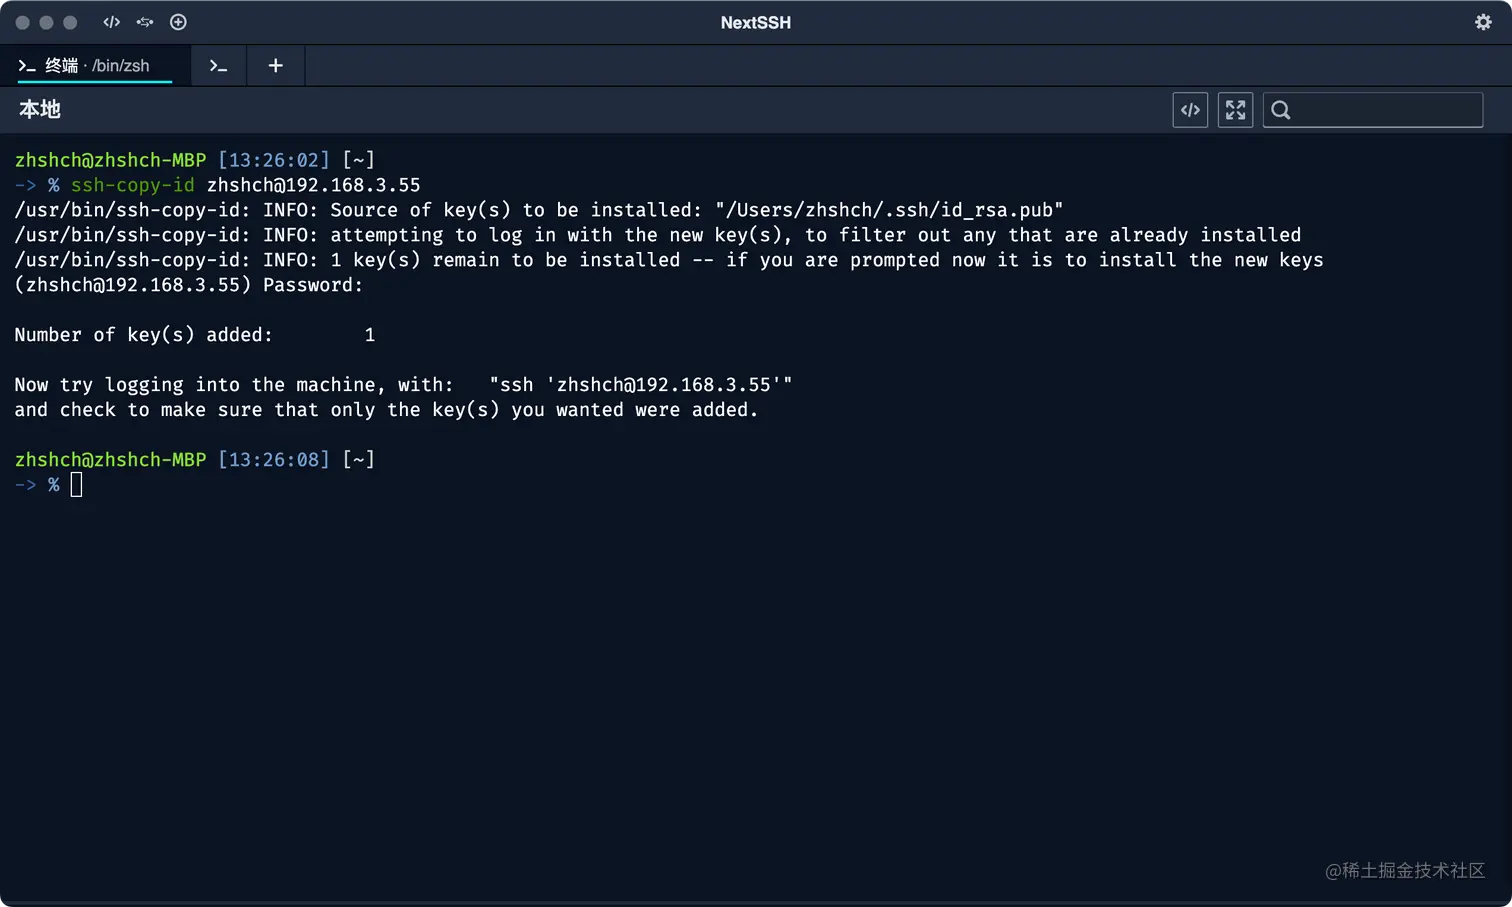Click the NextSSH window title
The height and width of the screenshot is (907, 1512).
[x=756, y=22]
